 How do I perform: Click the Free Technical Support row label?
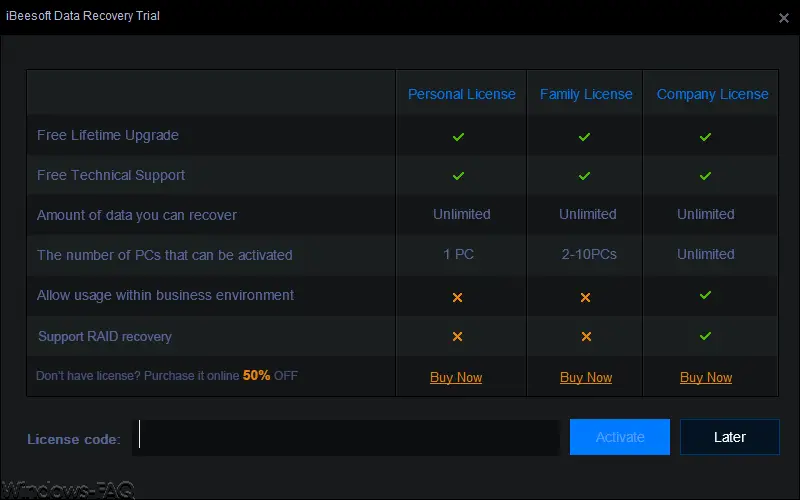point(111,175)
